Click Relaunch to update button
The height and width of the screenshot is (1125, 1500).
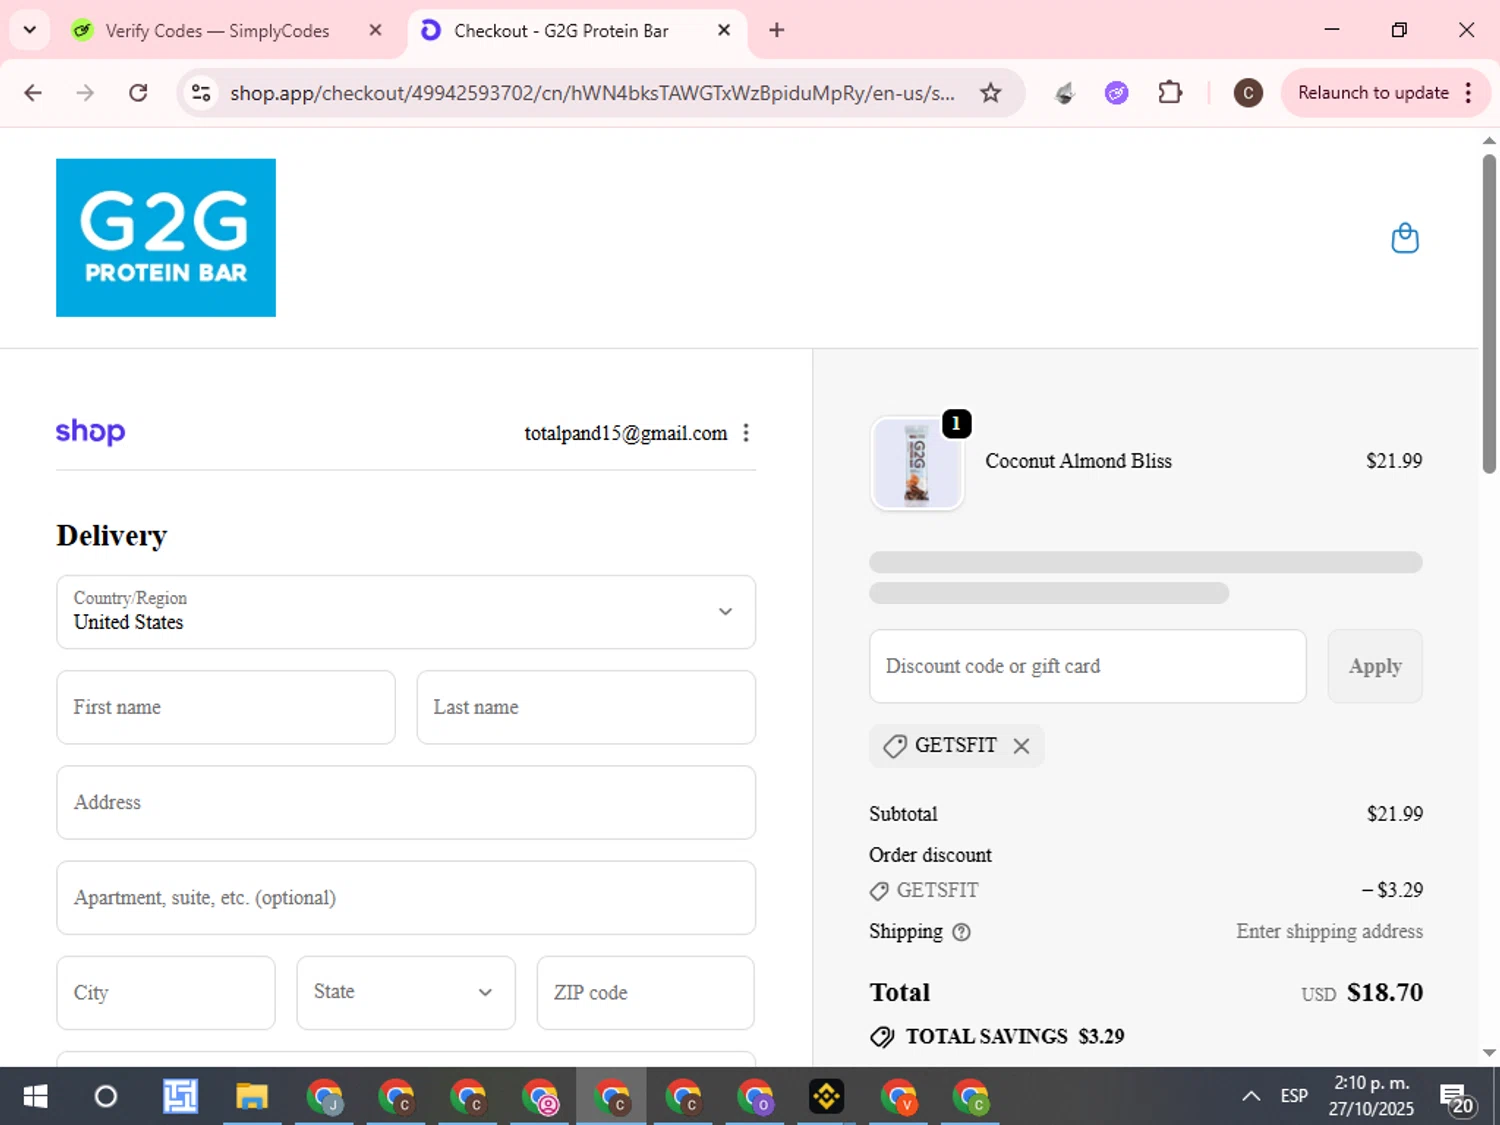pos(1373,93)
